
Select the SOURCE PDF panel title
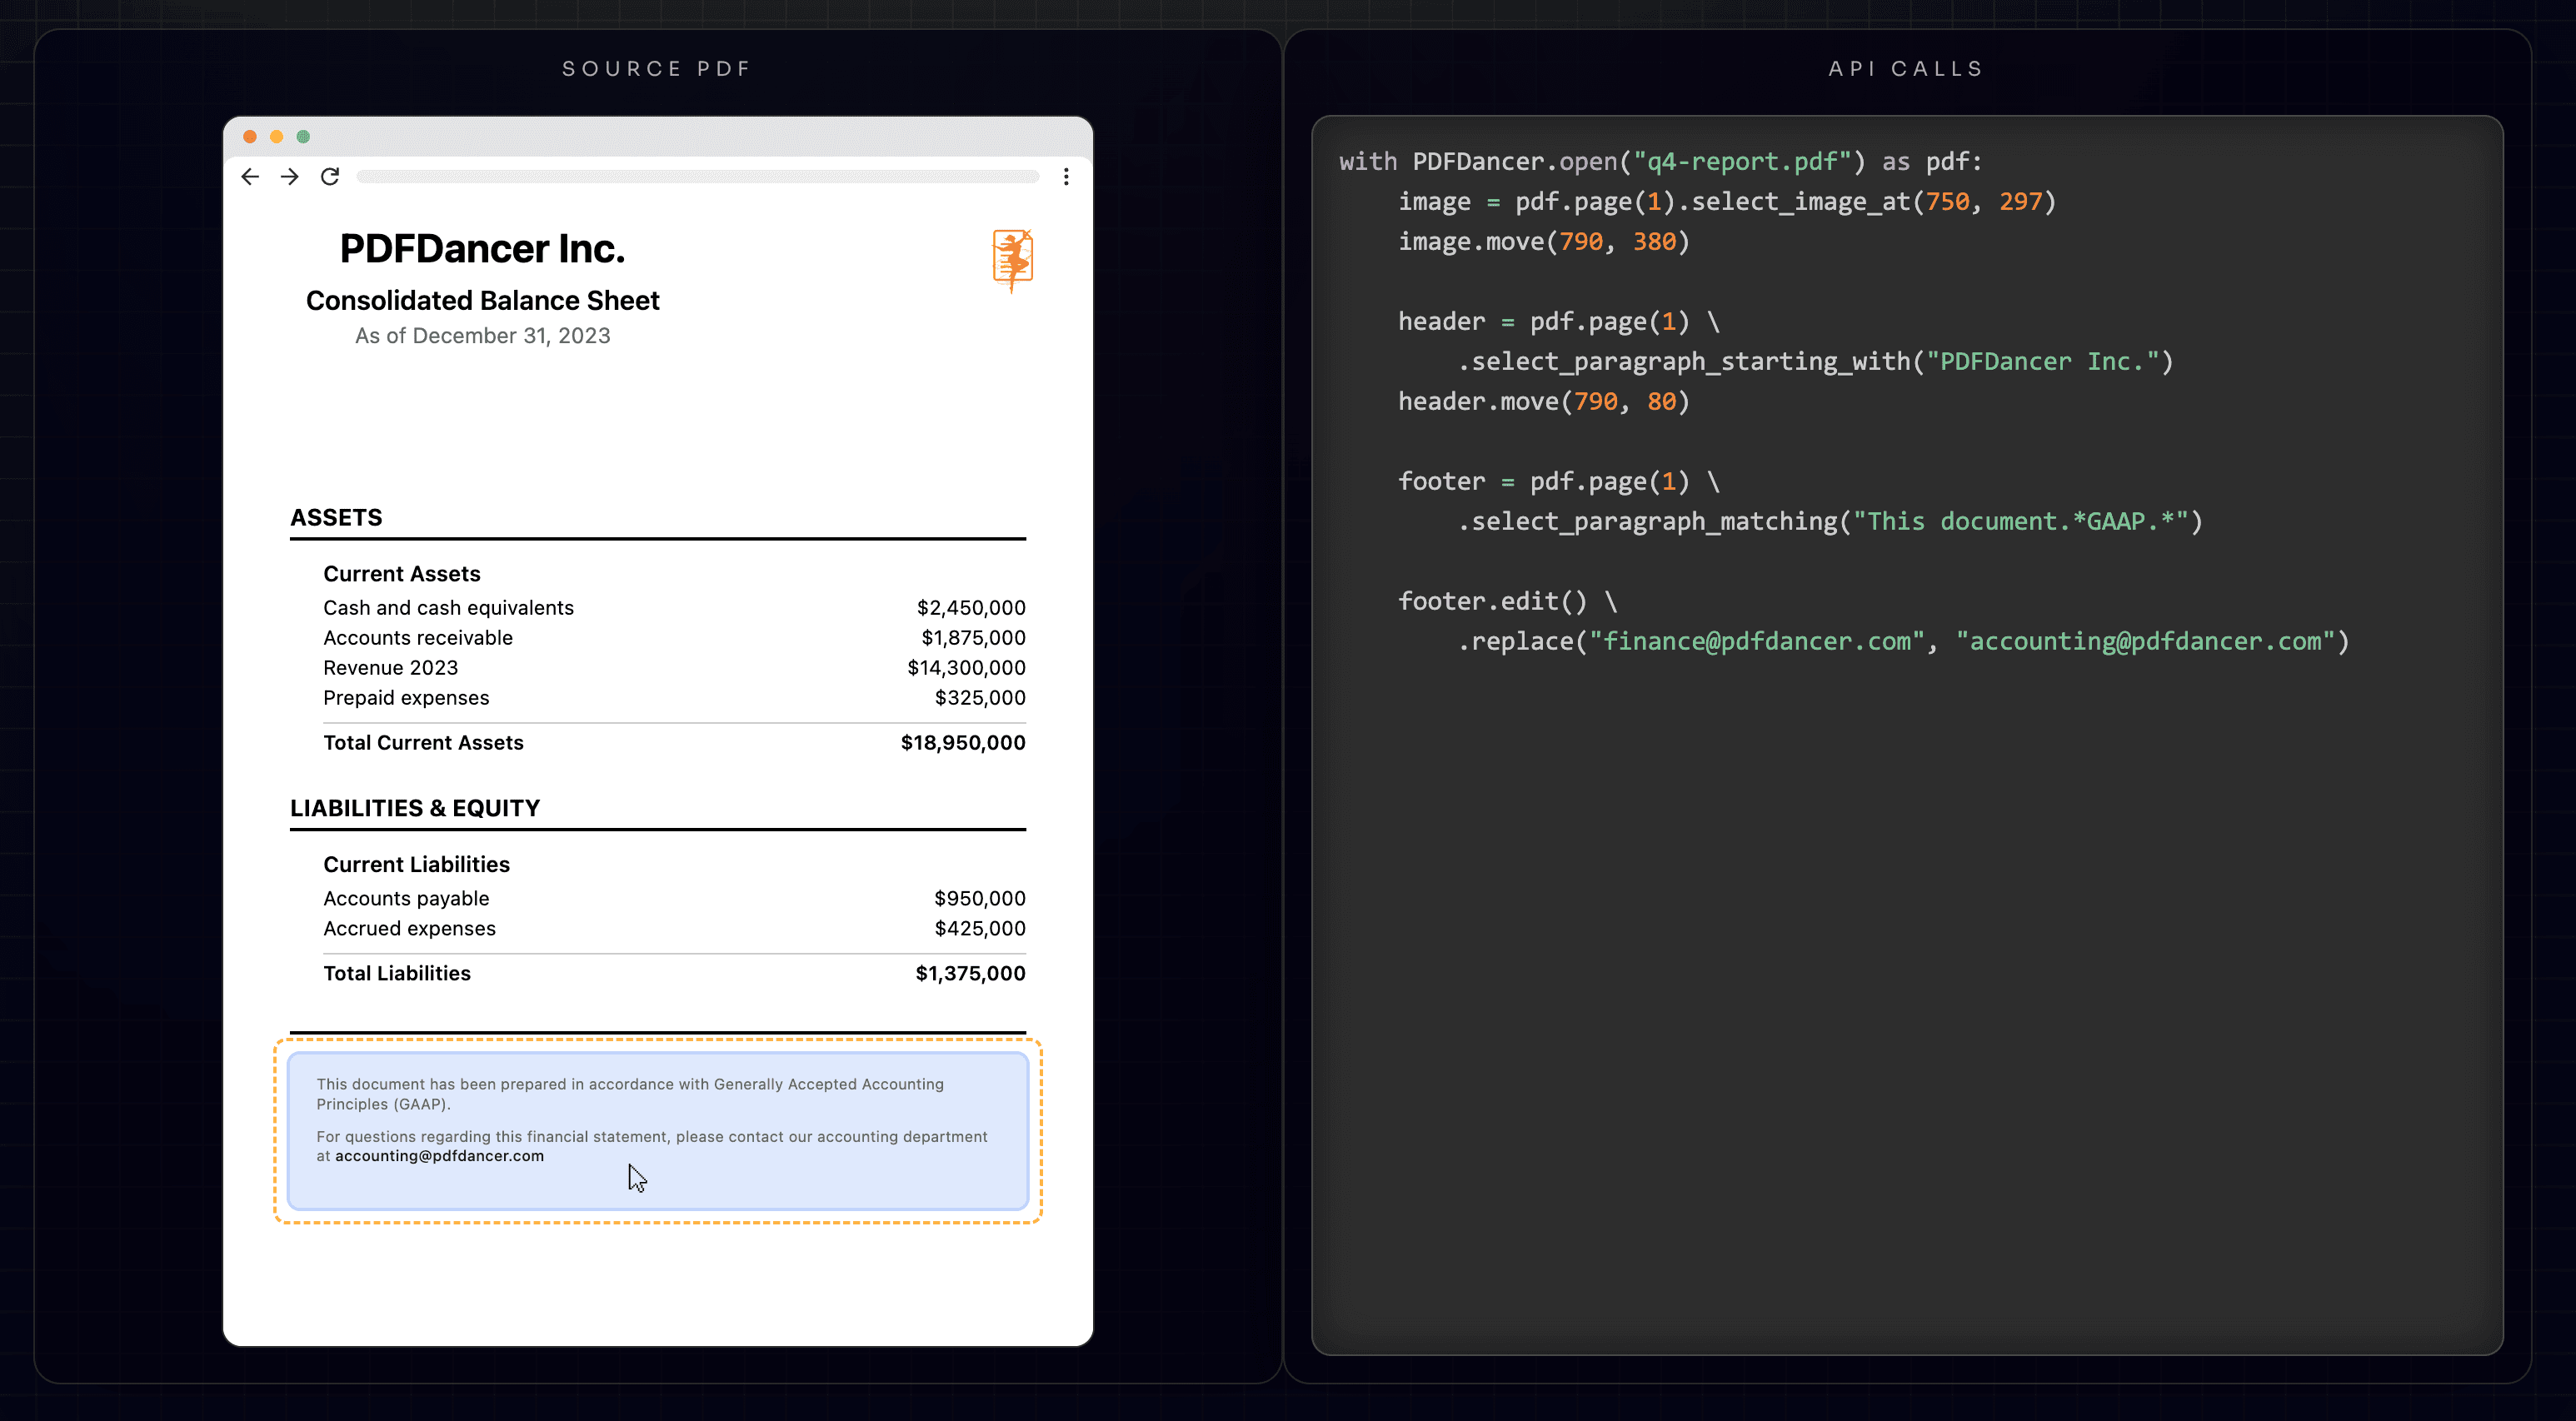656,68
